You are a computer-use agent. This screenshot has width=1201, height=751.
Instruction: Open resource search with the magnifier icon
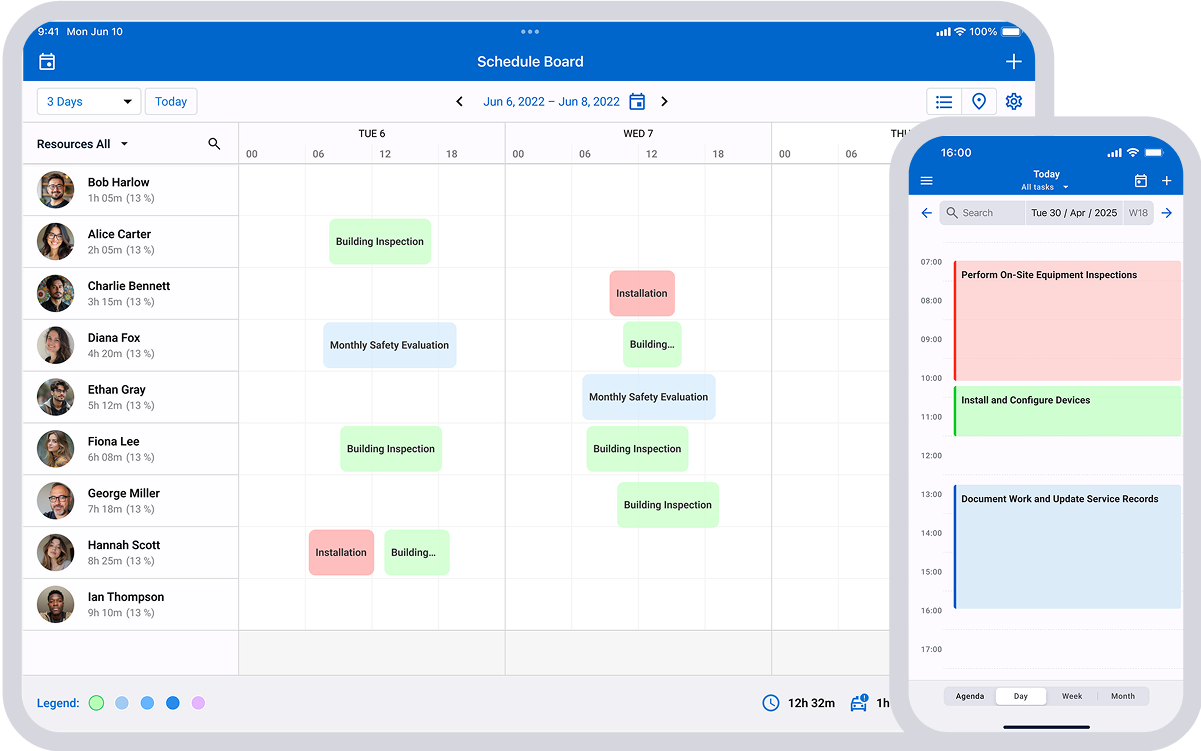[x=214, y=143]
